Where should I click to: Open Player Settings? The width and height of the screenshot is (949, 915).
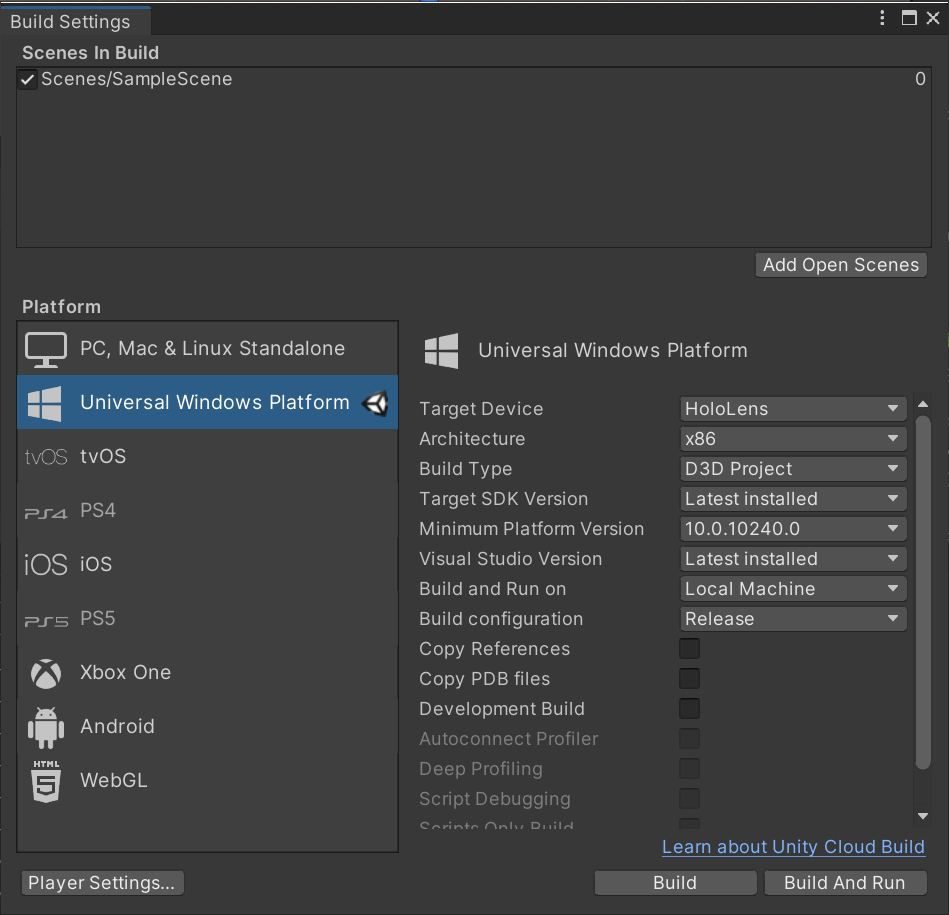pyautogui.click(x=102, y=883)
